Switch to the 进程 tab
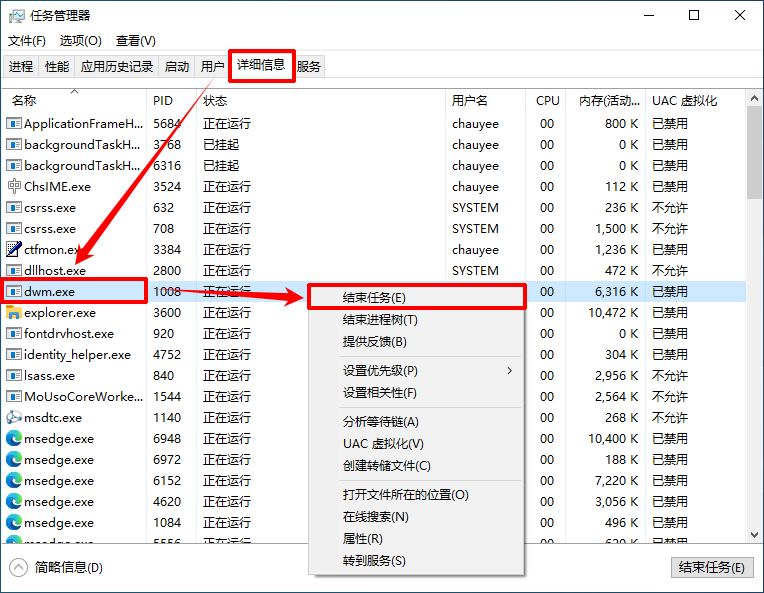 21,66
